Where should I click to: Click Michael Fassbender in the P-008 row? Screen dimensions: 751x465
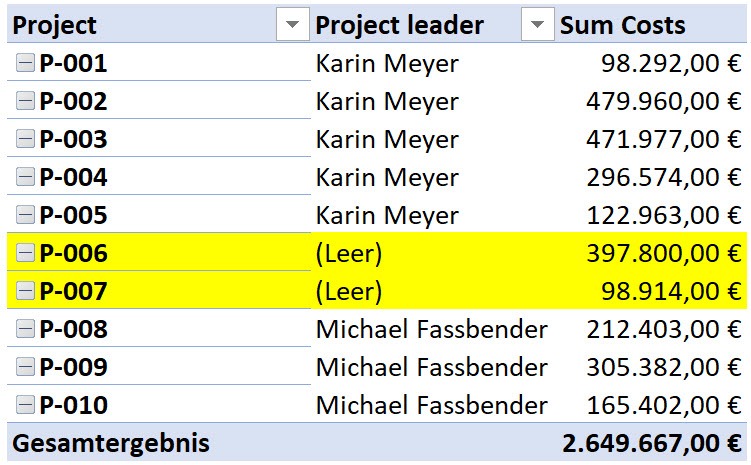[432, 329]
